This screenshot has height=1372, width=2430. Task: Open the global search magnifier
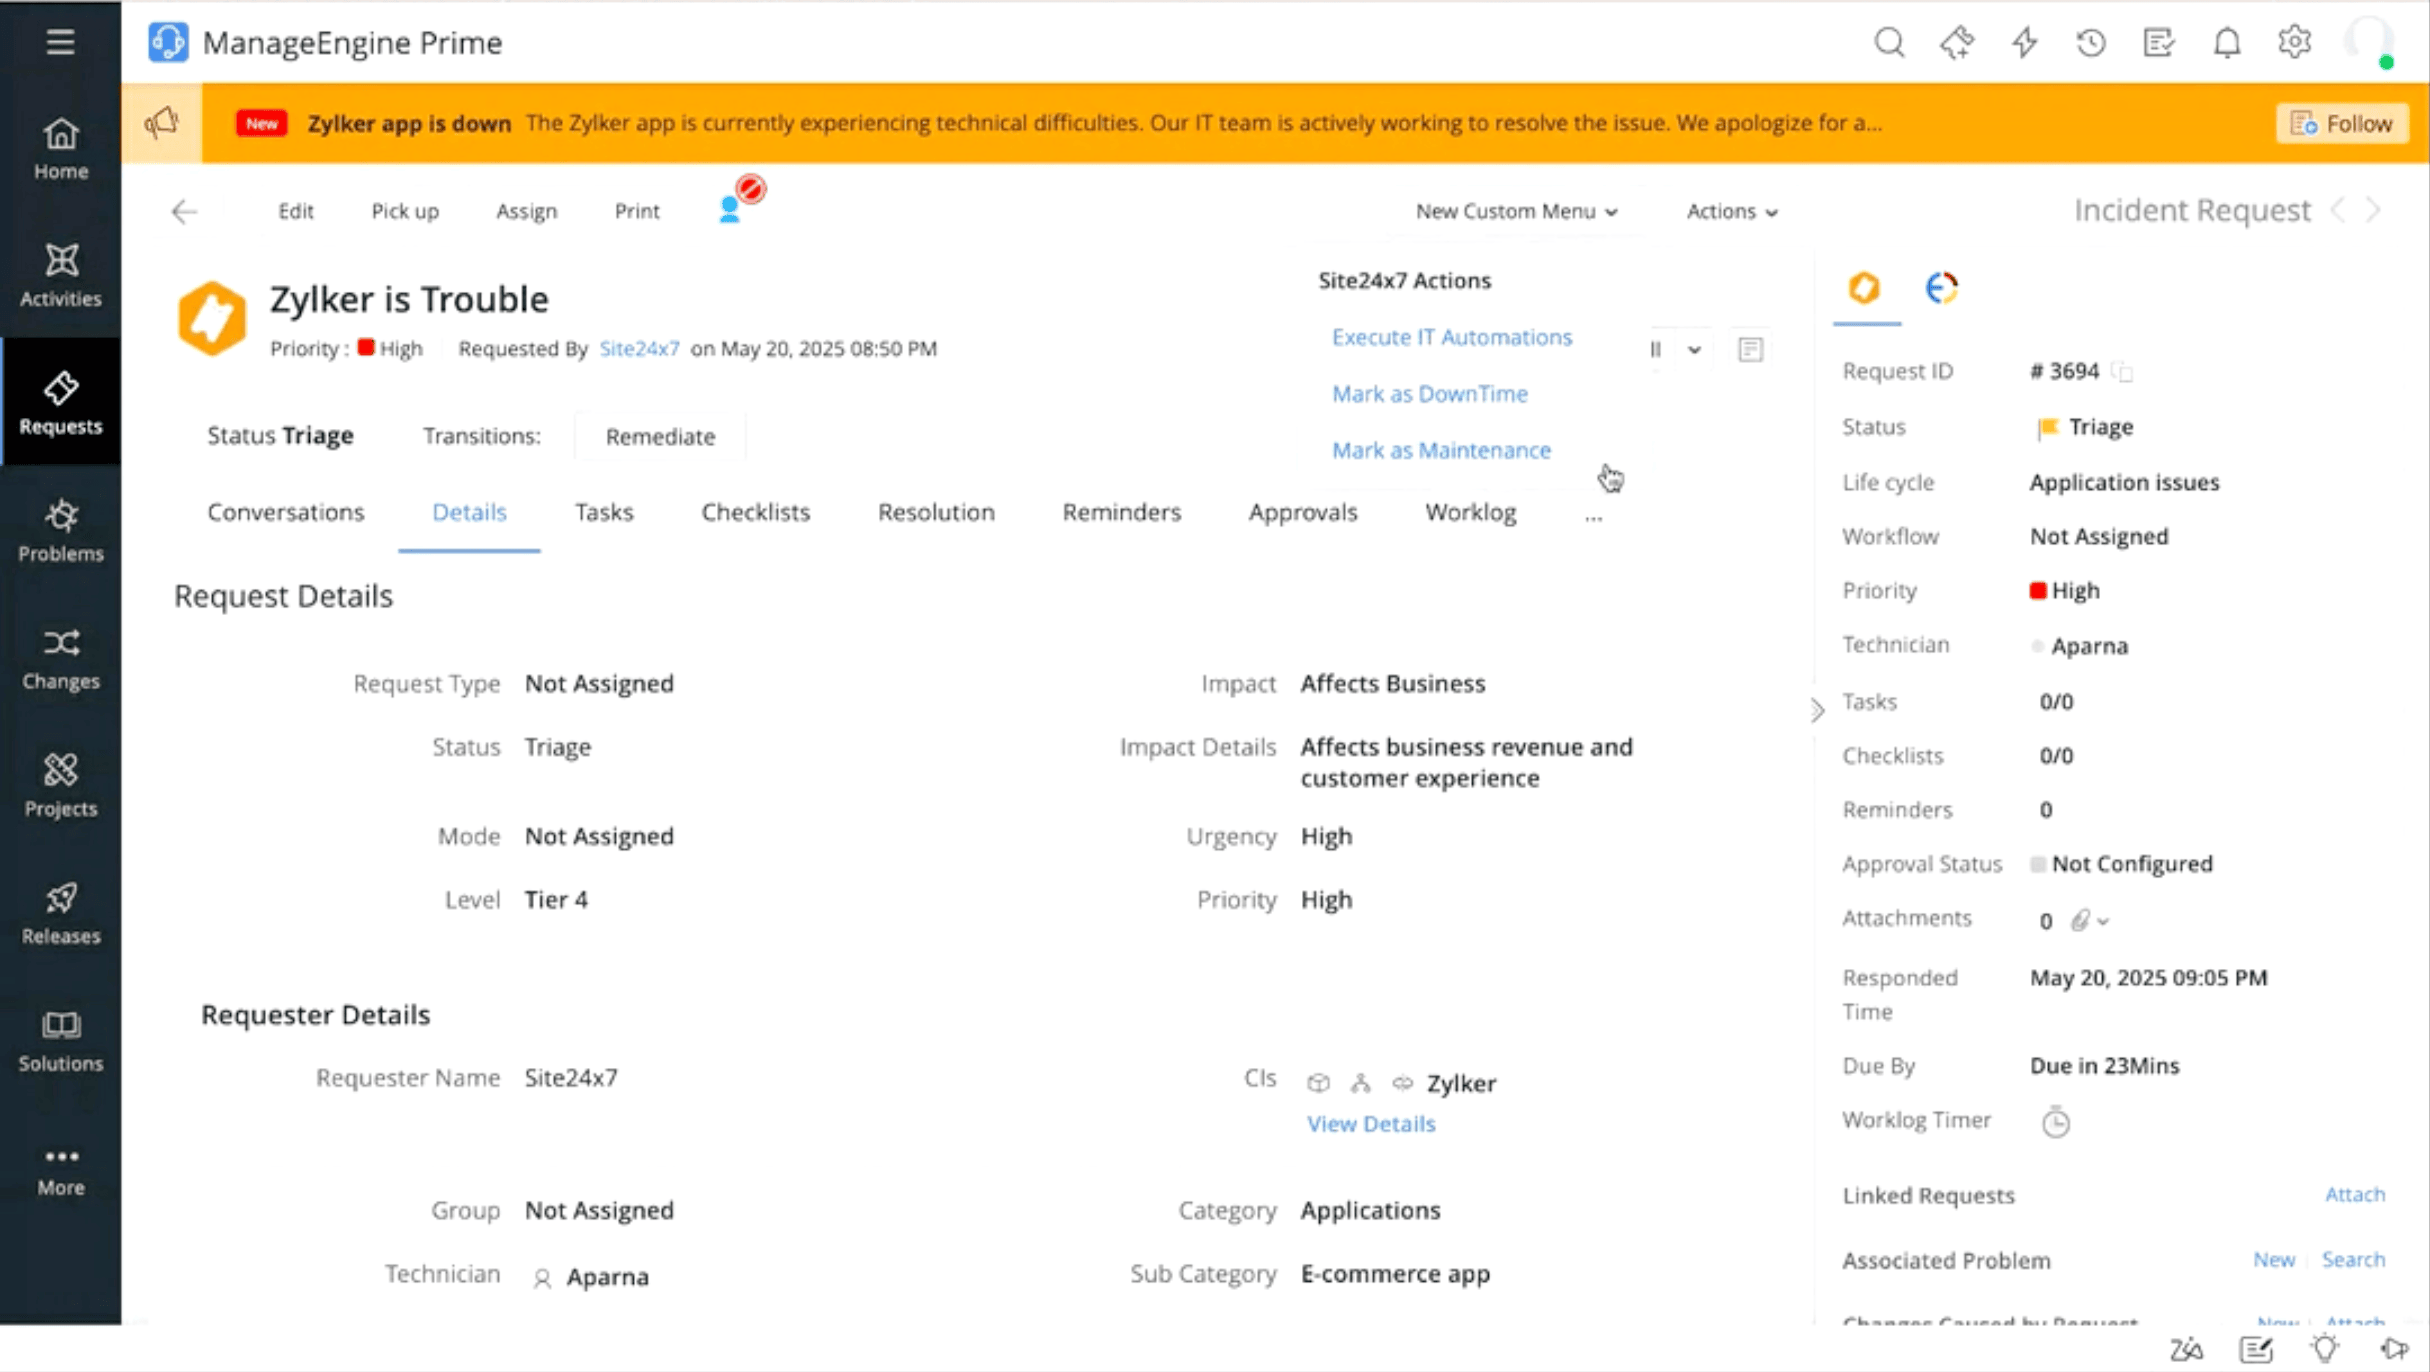click(1889, 43)
